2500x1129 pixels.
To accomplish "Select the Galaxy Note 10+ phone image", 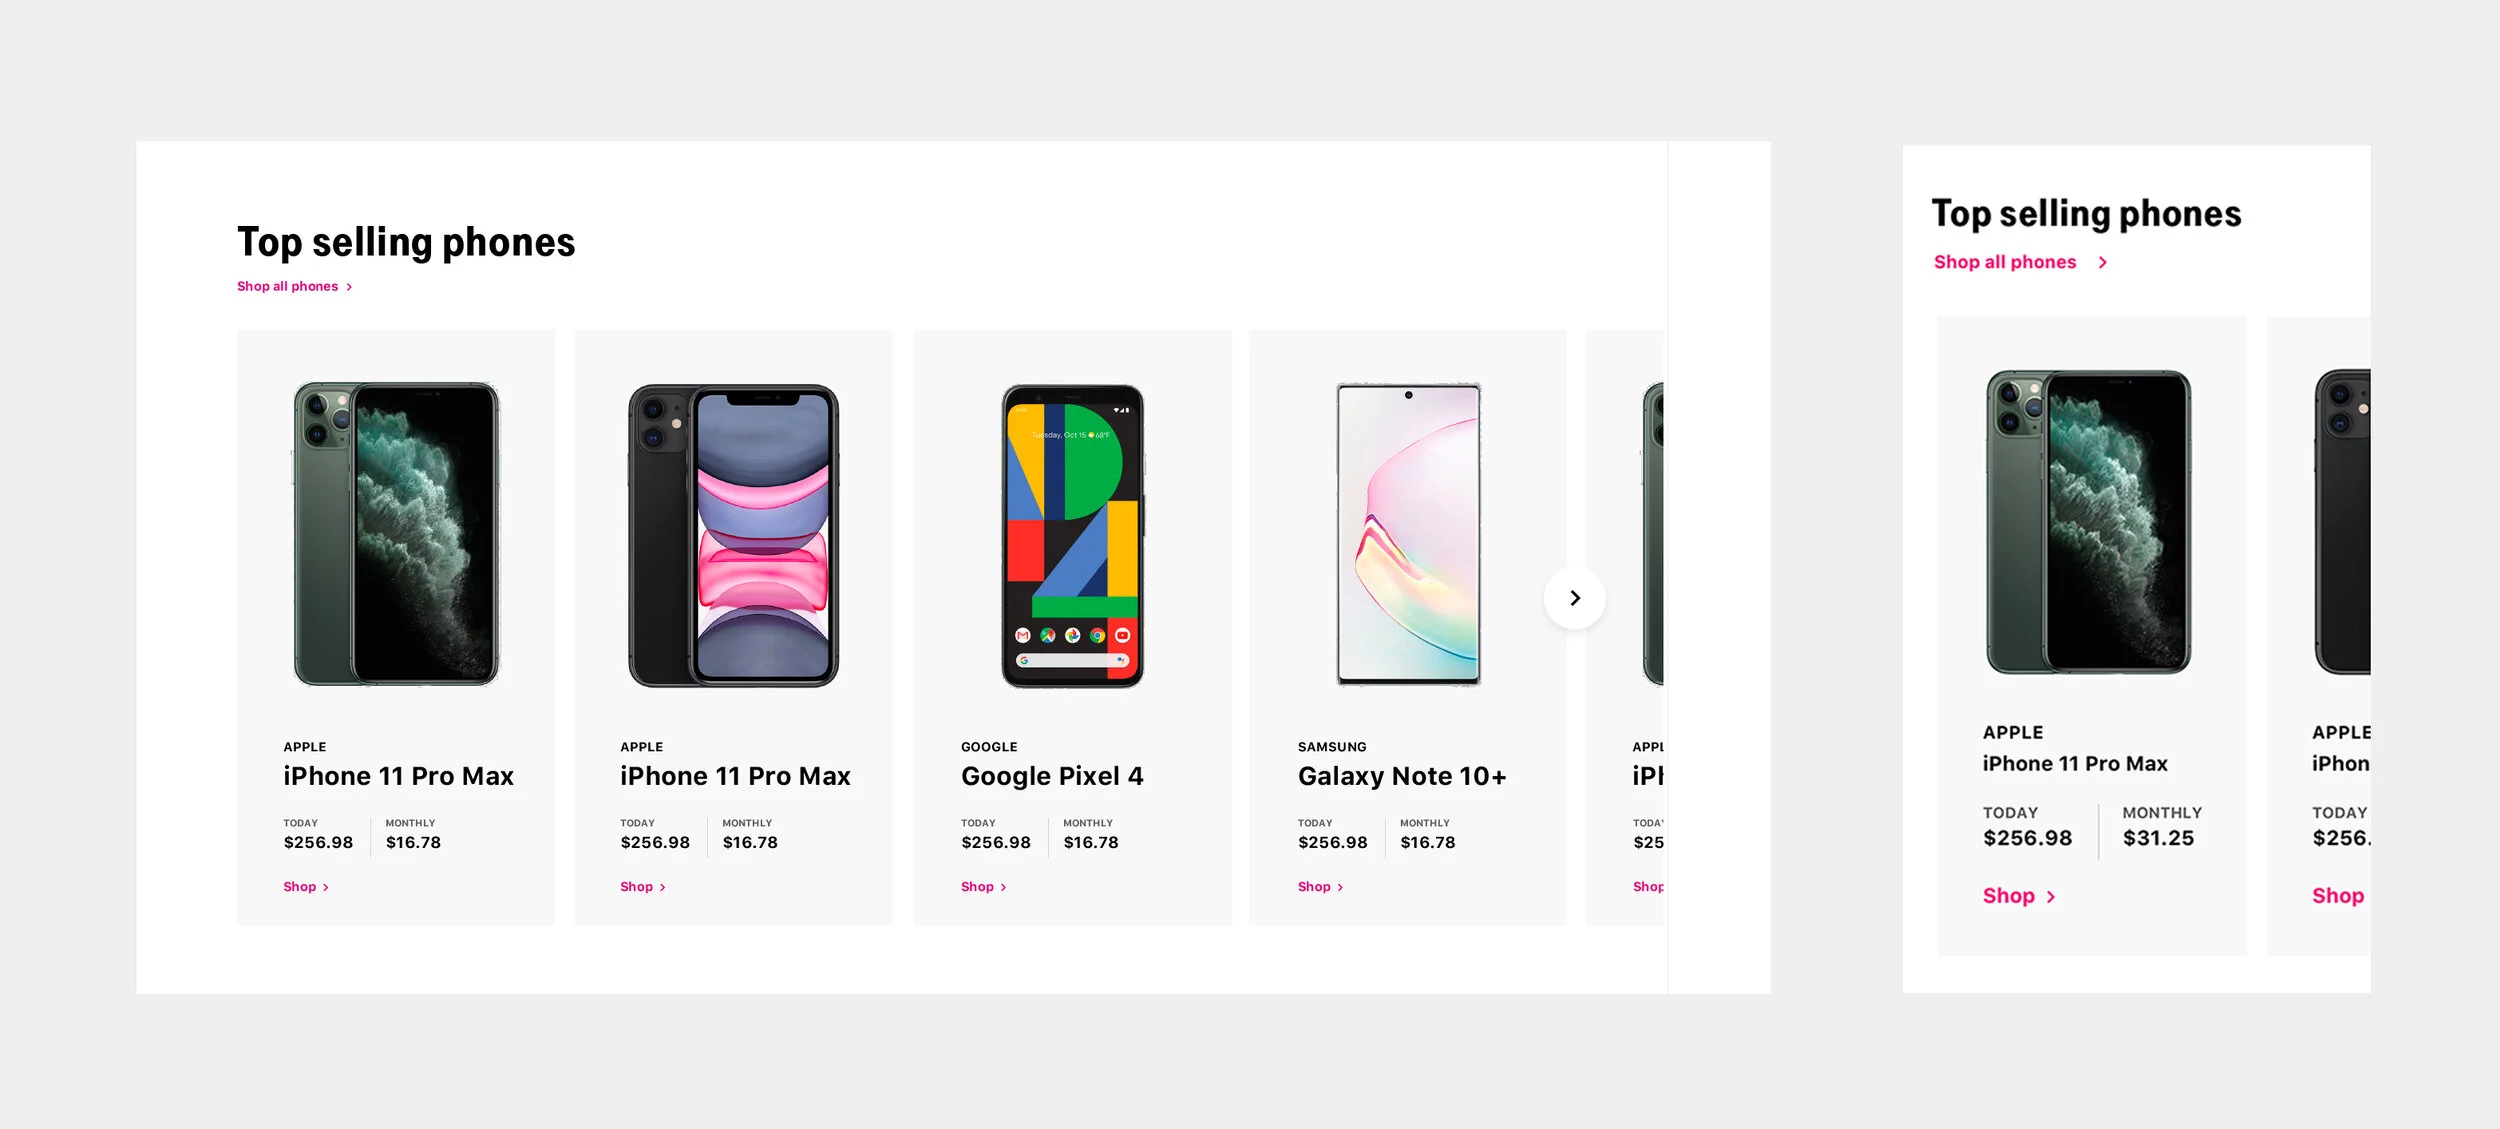I will [x=1408, y=534].
